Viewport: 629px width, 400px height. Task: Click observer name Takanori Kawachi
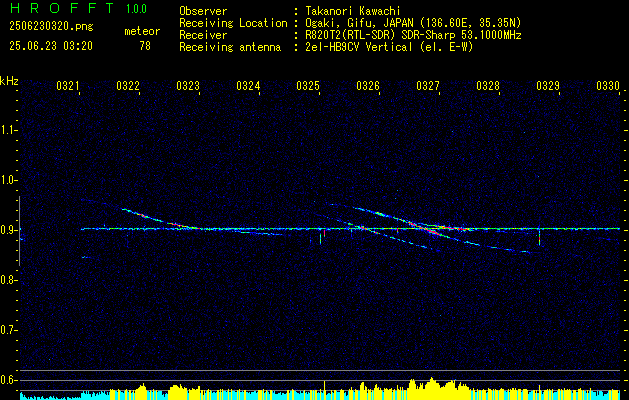353,11
